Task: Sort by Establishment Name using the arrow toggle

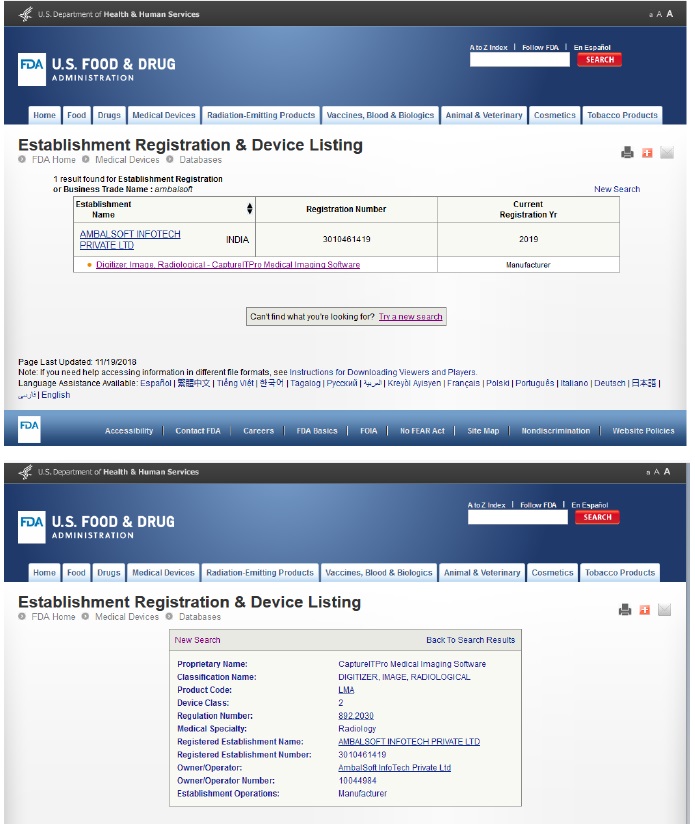Action: coord(250,209)
